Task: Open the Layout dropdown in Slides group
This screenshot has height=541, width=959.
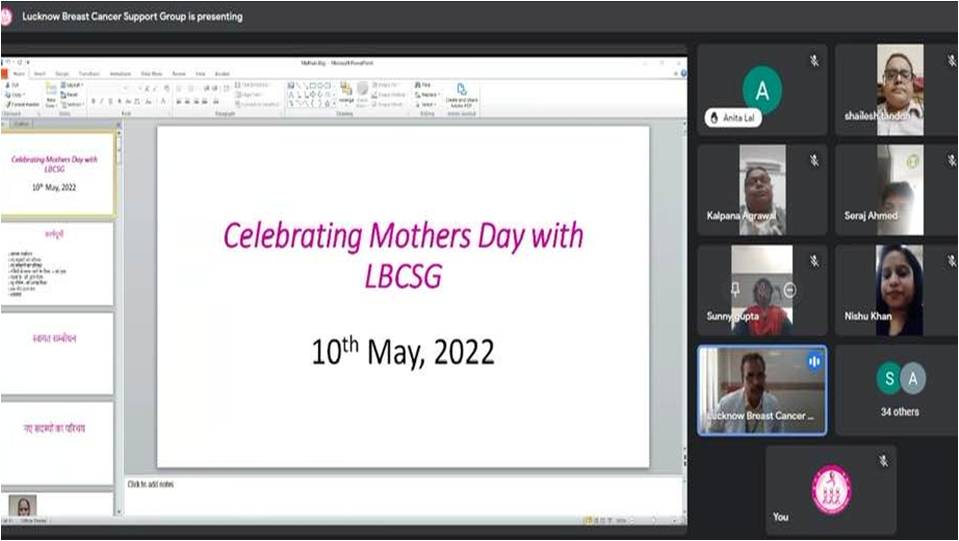Action: (72, 85)
